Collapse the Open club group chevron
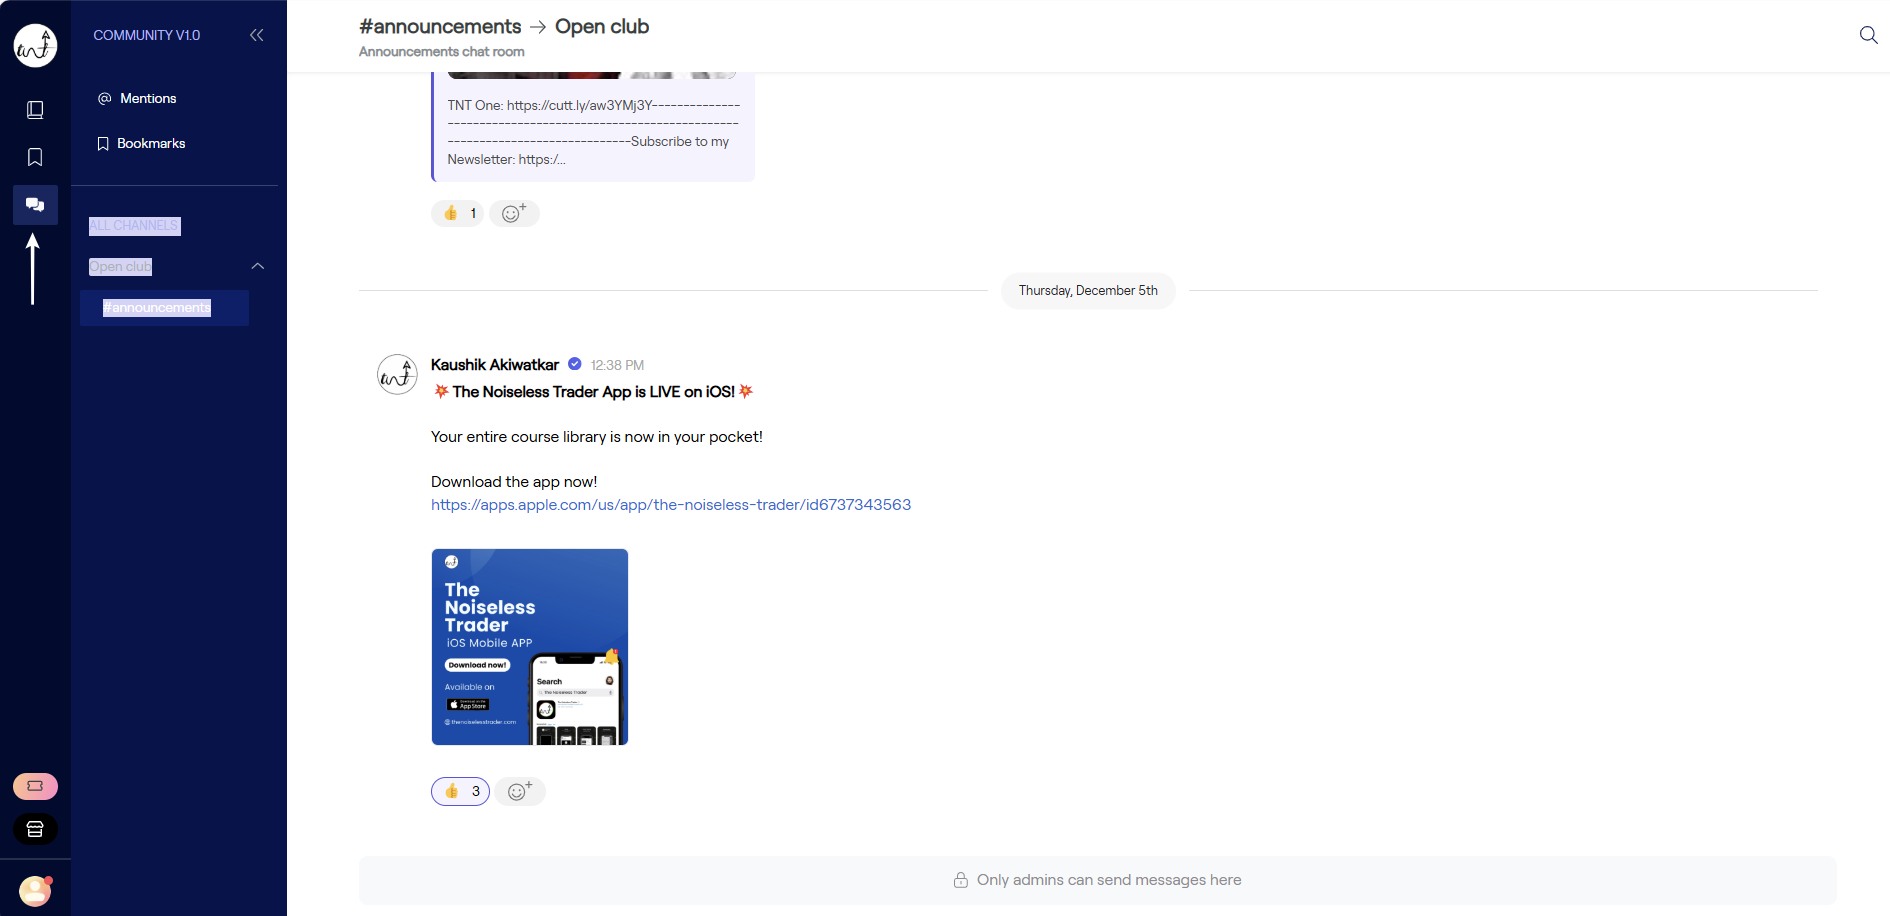Image resolution: width=1890 pixels, height=916 pixels. click(x=258, y=266)
